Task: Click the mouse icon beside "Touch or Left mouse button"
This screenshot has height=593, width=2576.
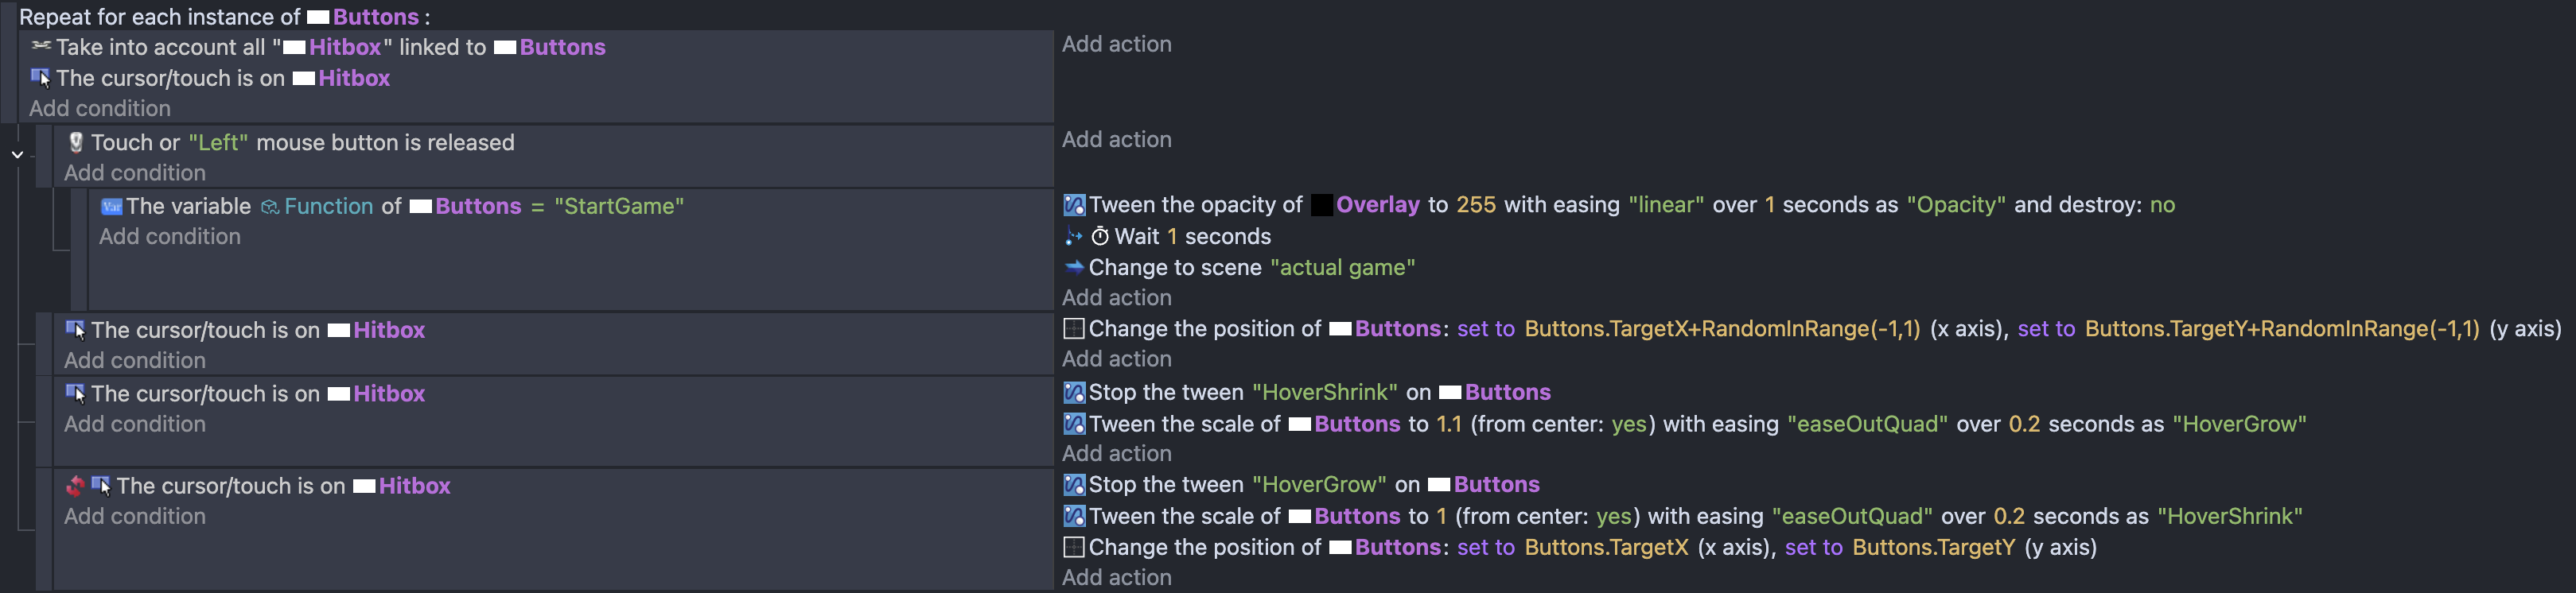Action: [x=75, y=142]
